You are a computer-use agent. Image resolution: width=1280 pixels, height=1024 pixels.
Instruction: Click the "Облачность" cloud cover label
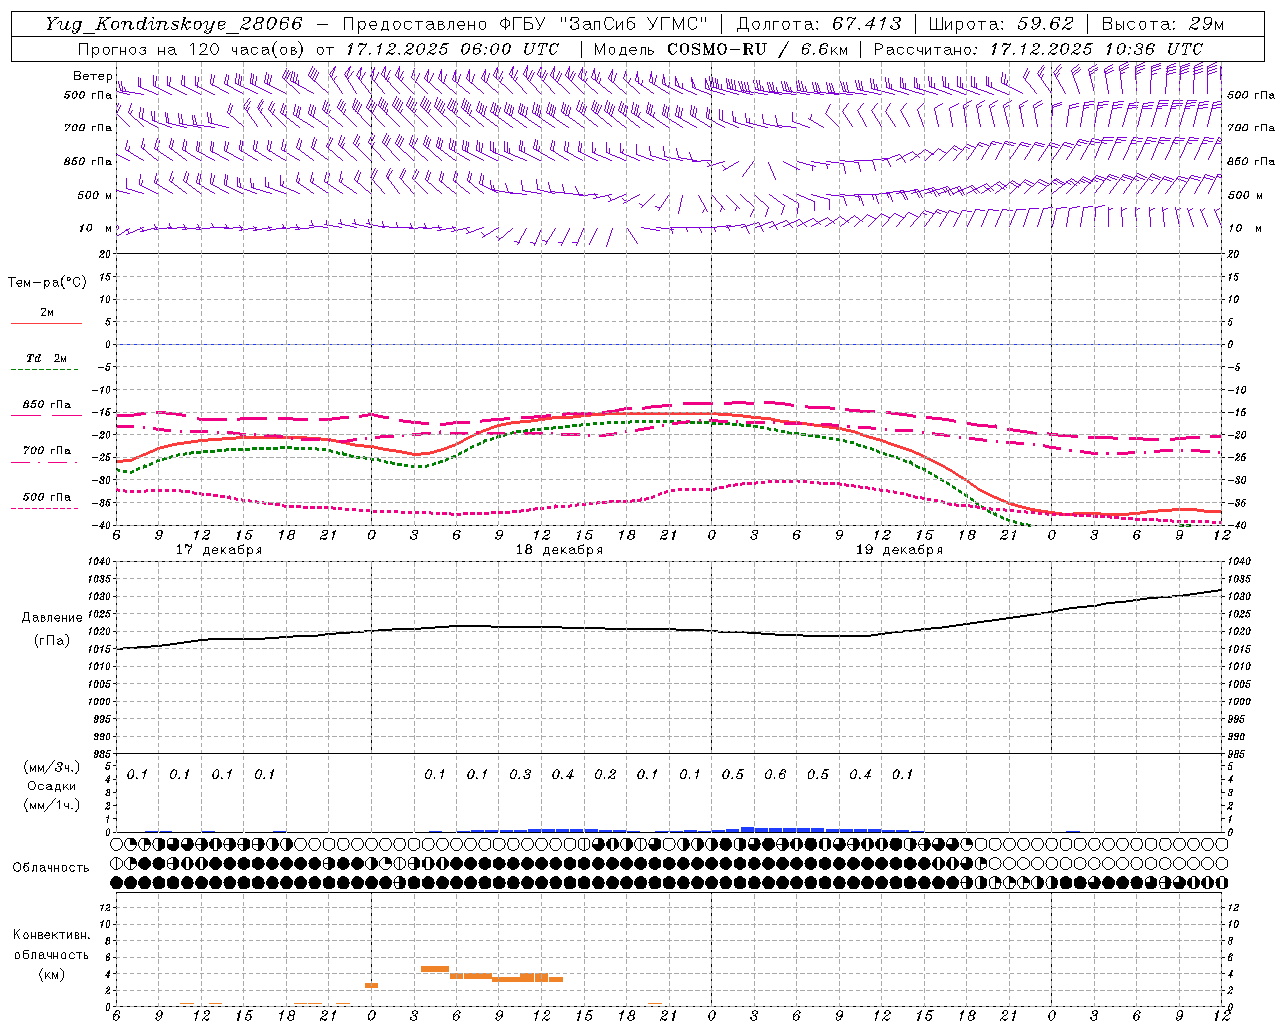click(51, 868)
